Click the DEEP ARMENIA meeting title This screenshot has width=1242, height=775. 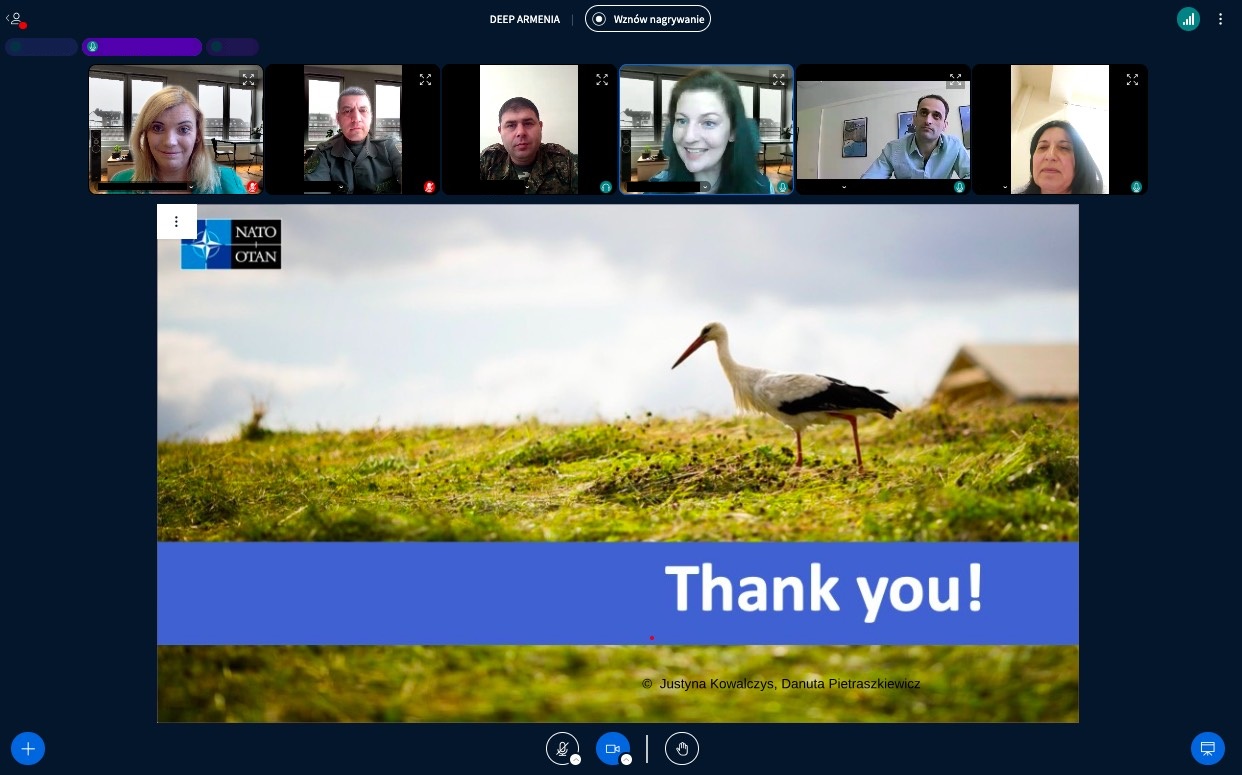(524, 18)
